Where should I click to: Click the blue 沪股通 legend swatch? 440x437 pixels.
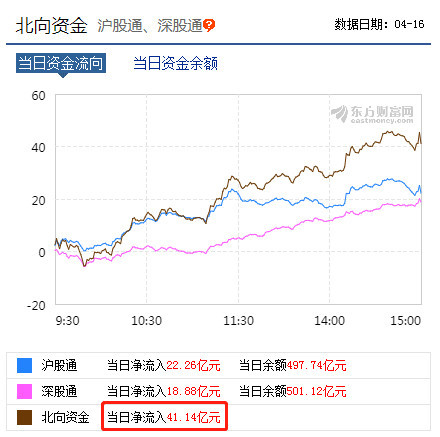click(x=24, y=365)
